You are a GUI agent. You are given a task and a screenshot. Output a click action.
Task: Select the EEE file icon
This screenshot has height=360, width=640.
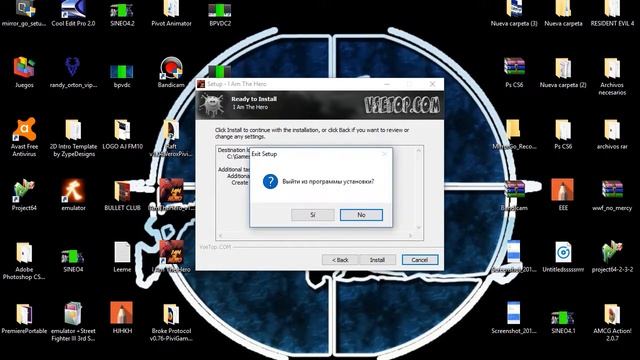tap(563, 194)
